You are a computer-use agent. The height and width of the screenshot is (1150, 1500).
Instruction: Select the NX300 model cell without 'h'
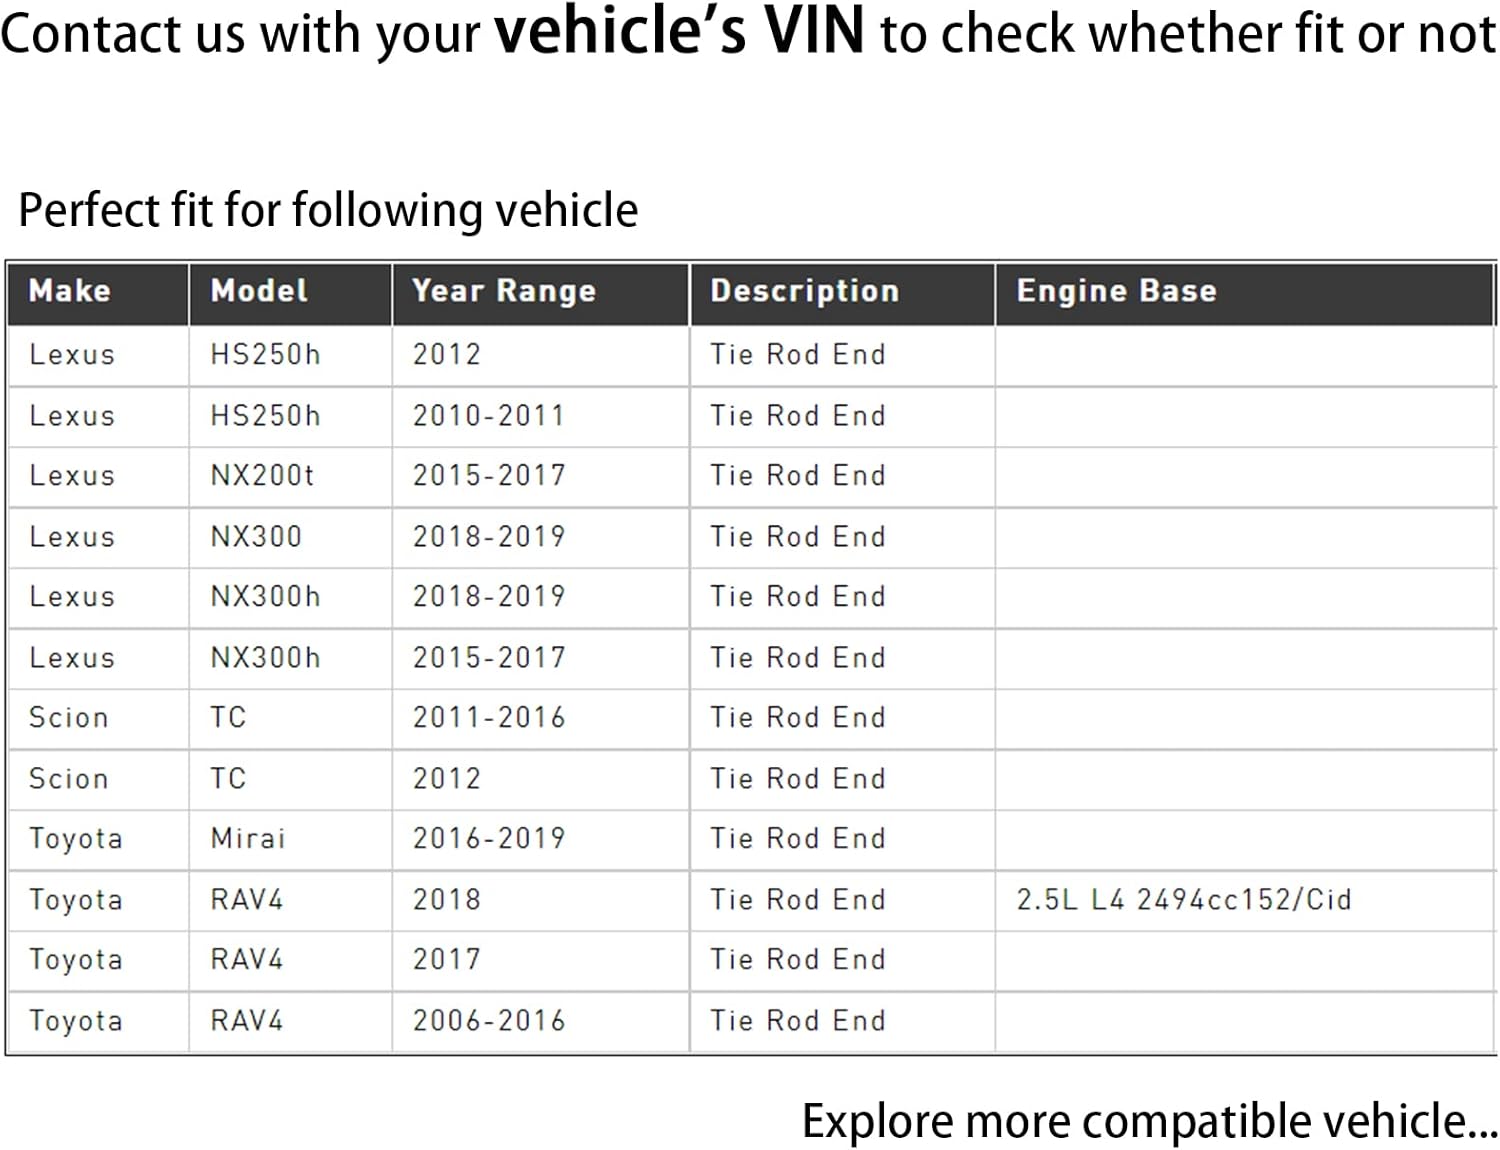[x=256, y=537]
